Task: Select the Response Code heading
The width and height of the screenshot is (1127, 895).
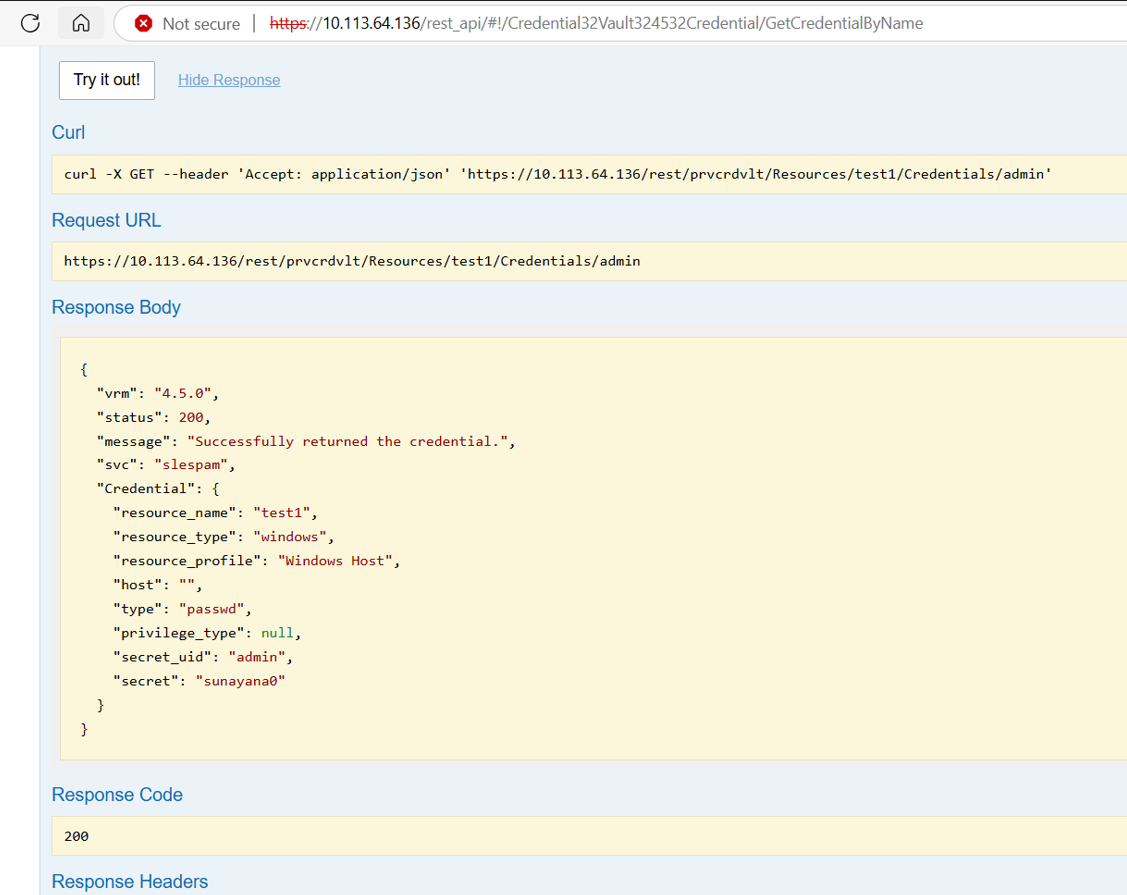Action: pos(117,794)
